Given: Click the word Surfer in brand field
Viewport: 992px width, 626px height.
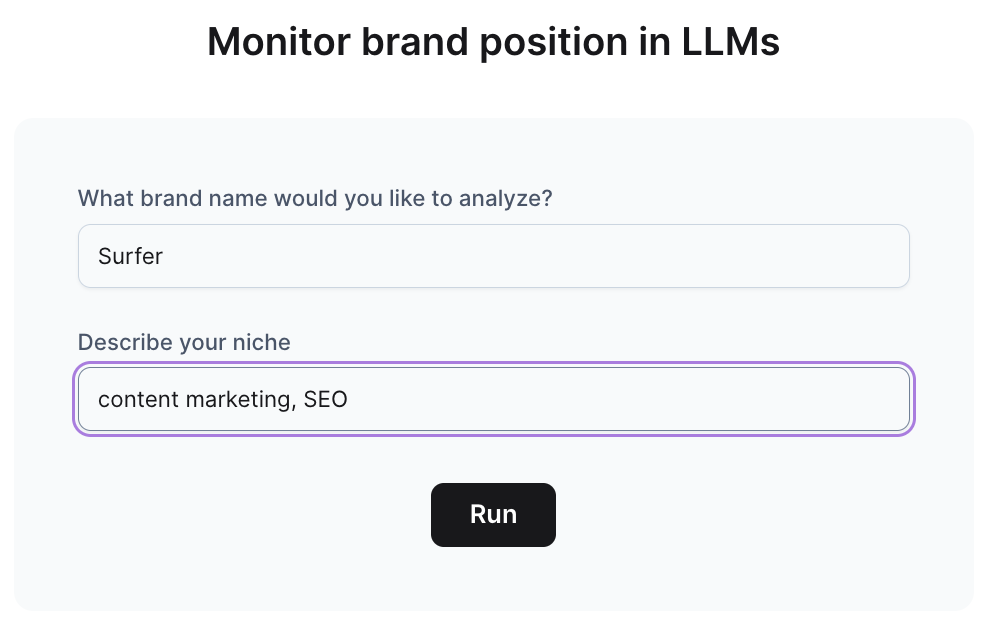Looking at the screenshot, I should coord(130,256).
